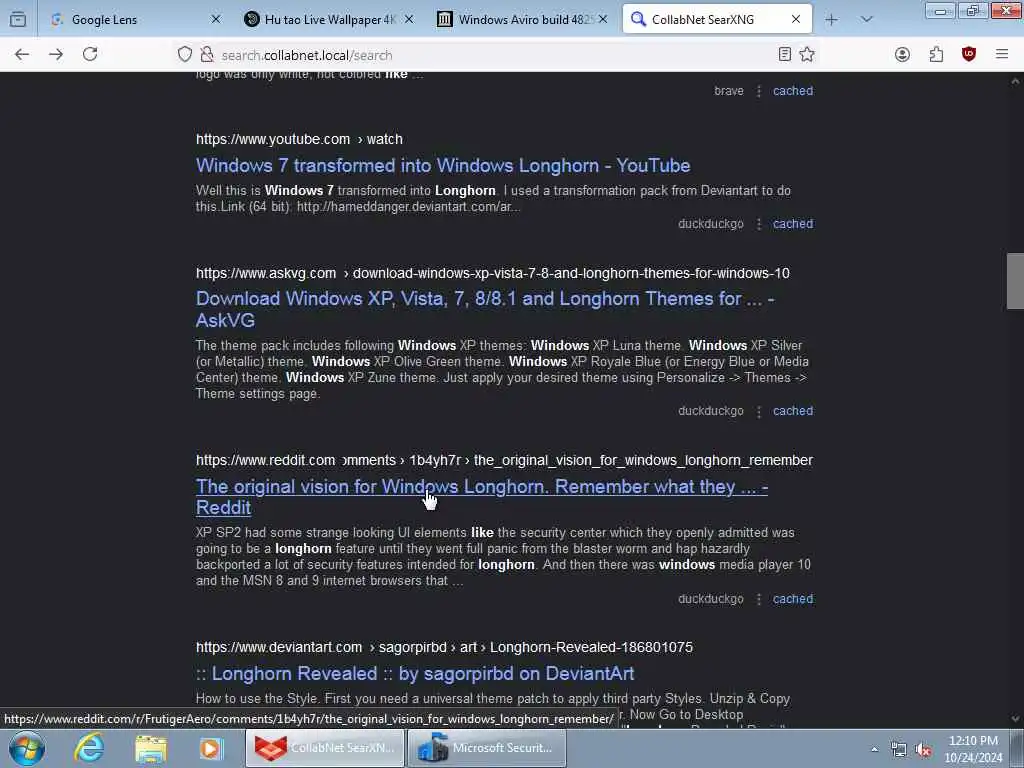Close the CollabNet SearXNG tab
Image resolution: width=1024 pixels, height=768 pixels.
[796, 20]
